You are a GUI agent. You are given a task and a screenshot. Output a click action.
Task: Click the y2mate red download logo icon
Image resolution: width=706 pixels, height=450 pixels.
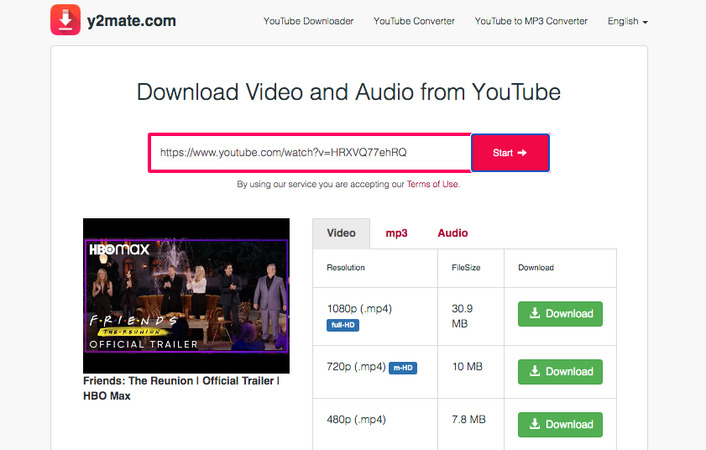tap(65, 20)
